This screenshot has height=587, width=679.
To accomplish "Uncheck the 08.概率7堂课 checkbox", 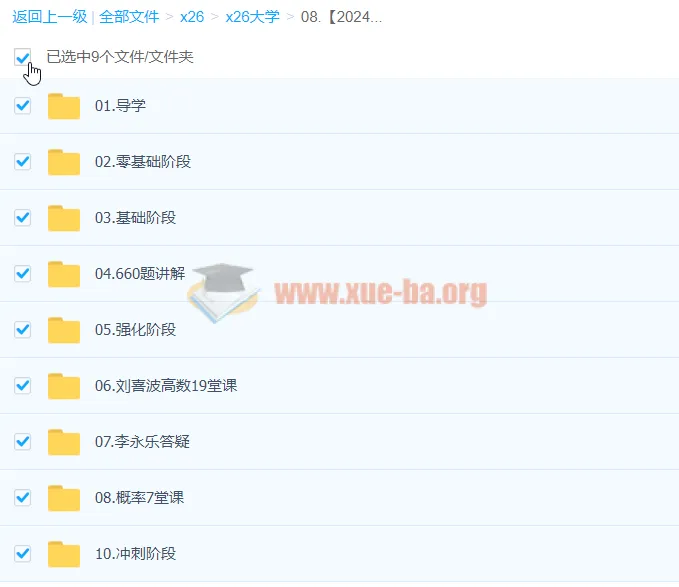I will 23,497.
